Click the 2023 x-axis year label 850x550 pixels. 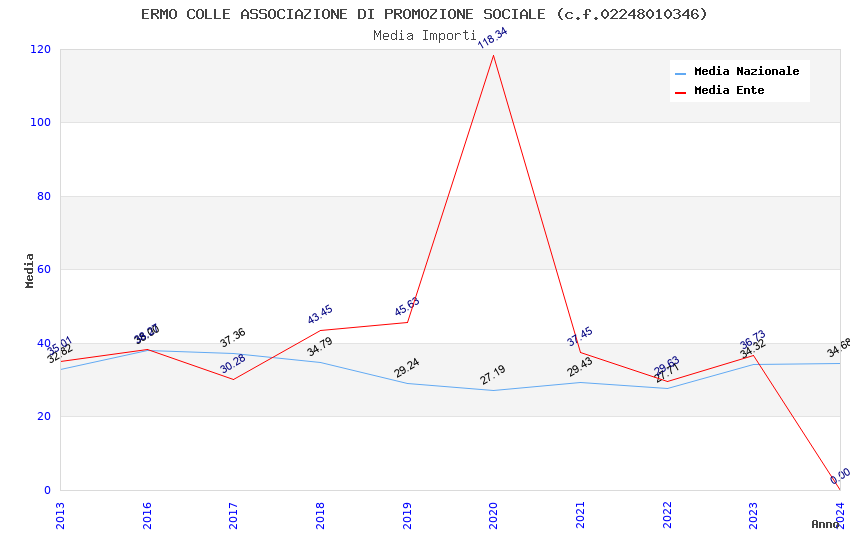click(x=753, y=516)
